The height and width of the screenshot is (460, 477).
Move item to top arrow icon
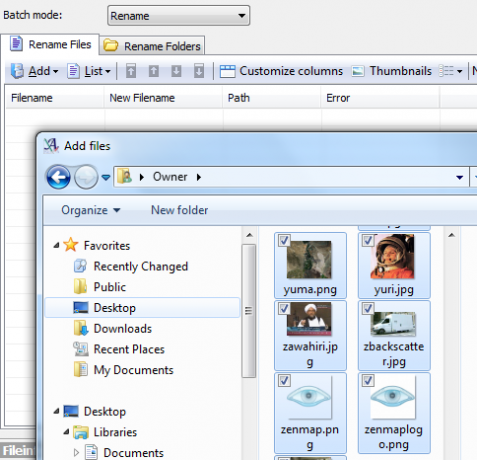(131, 71)
